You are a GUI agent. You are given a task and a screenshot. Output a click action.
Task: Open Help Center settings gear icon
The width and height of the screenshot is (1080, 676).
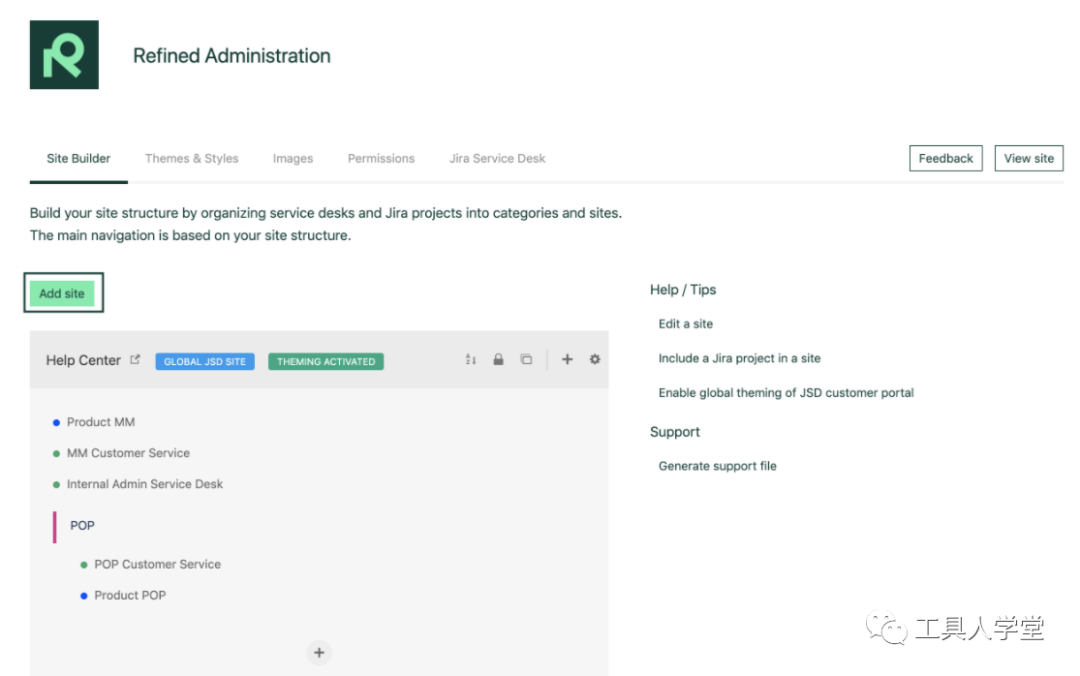click(x=594, y=359)
